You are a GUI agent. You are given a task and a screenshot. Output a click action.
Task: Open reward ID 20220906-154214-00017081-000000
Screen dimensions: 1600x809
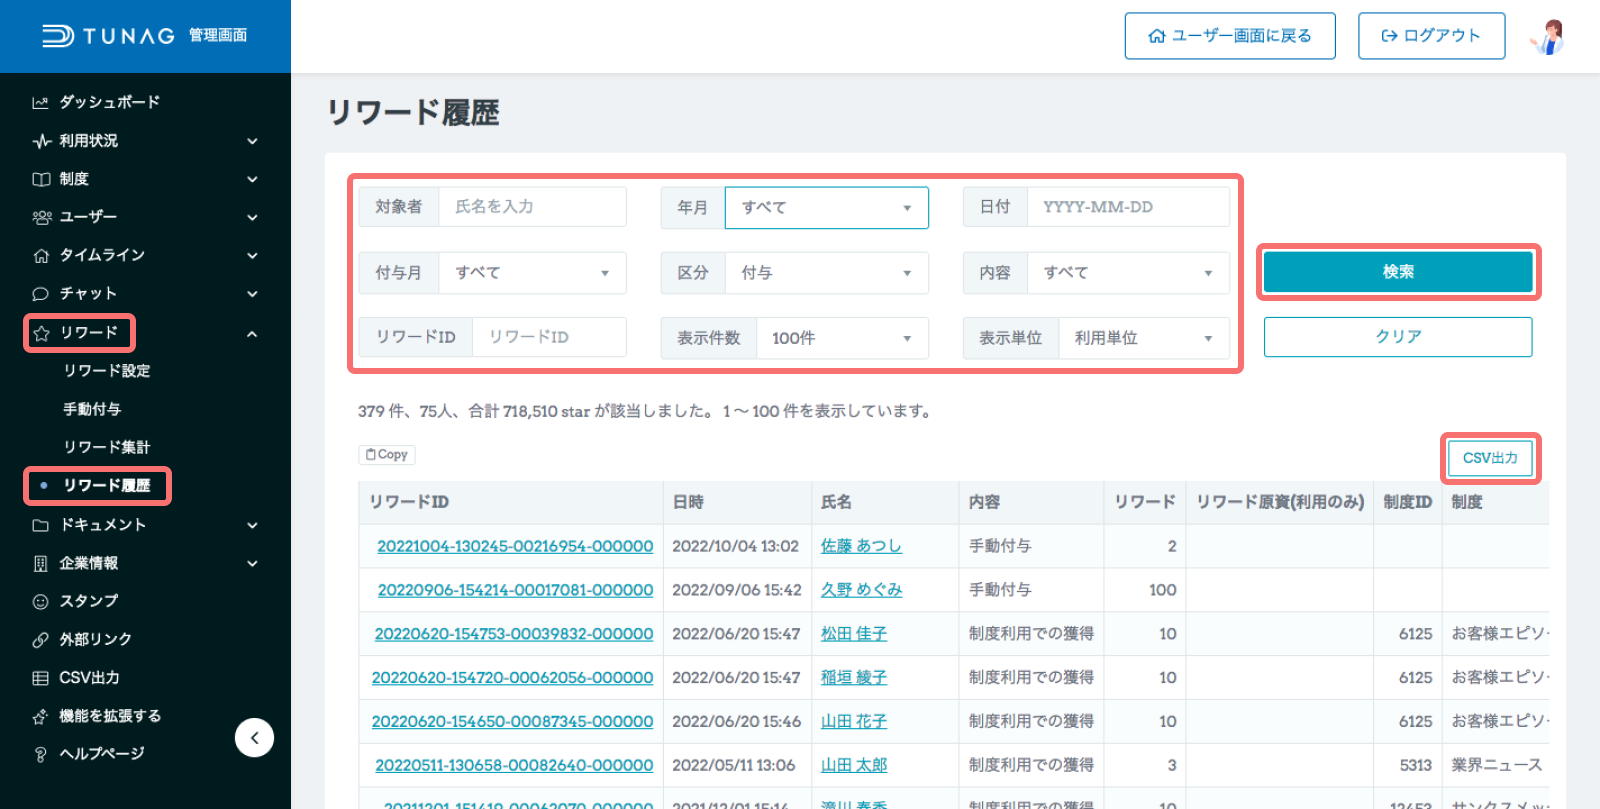pos(515,590)
